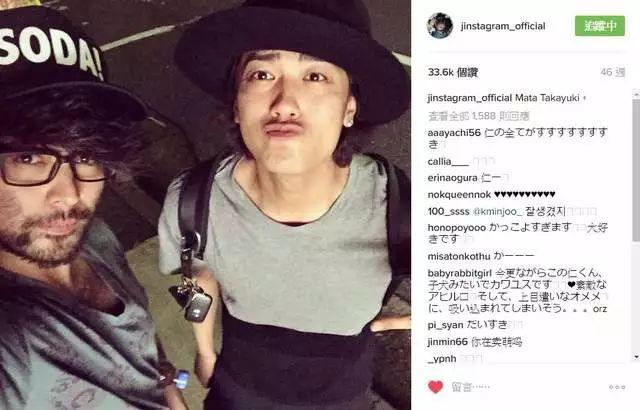Open commenter erinaogura profile
This screenshot has height=410, width=640.
[452, 178]
